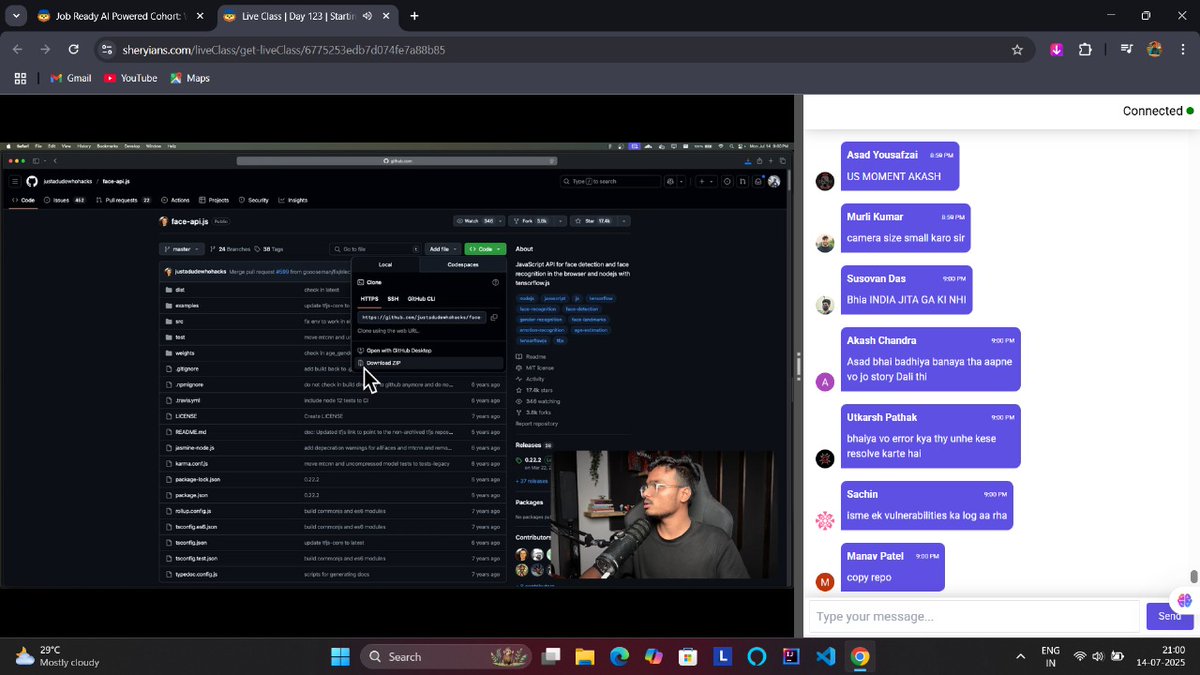Expand the Add file dropdown on GitHub
Viewport: 1200px width, 675px height.
tap(441, 249)
